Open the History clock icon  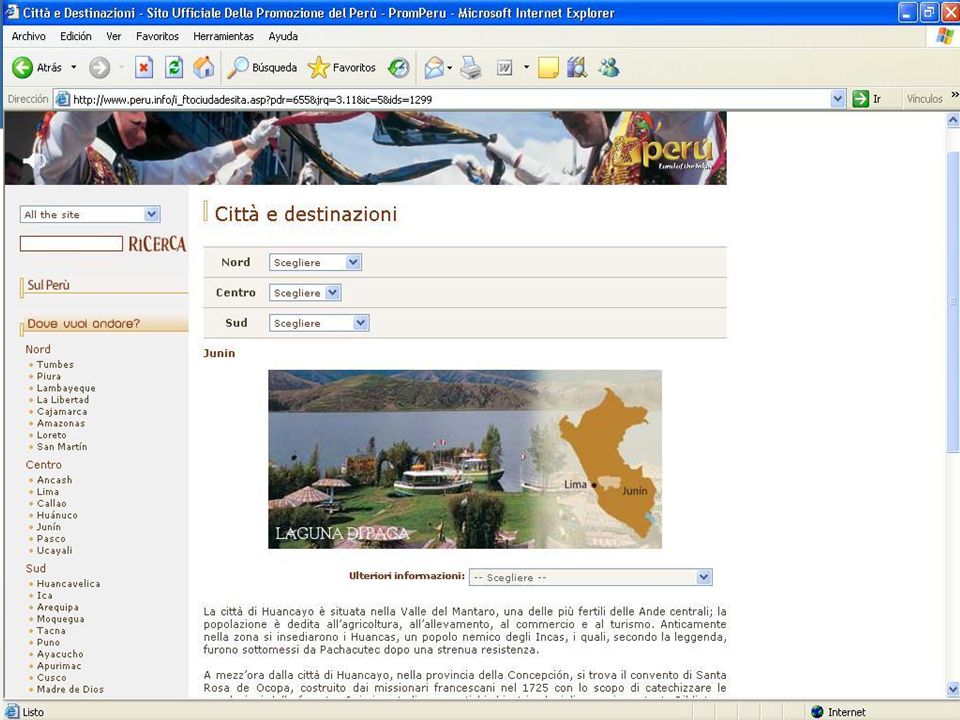coord(399,67)
